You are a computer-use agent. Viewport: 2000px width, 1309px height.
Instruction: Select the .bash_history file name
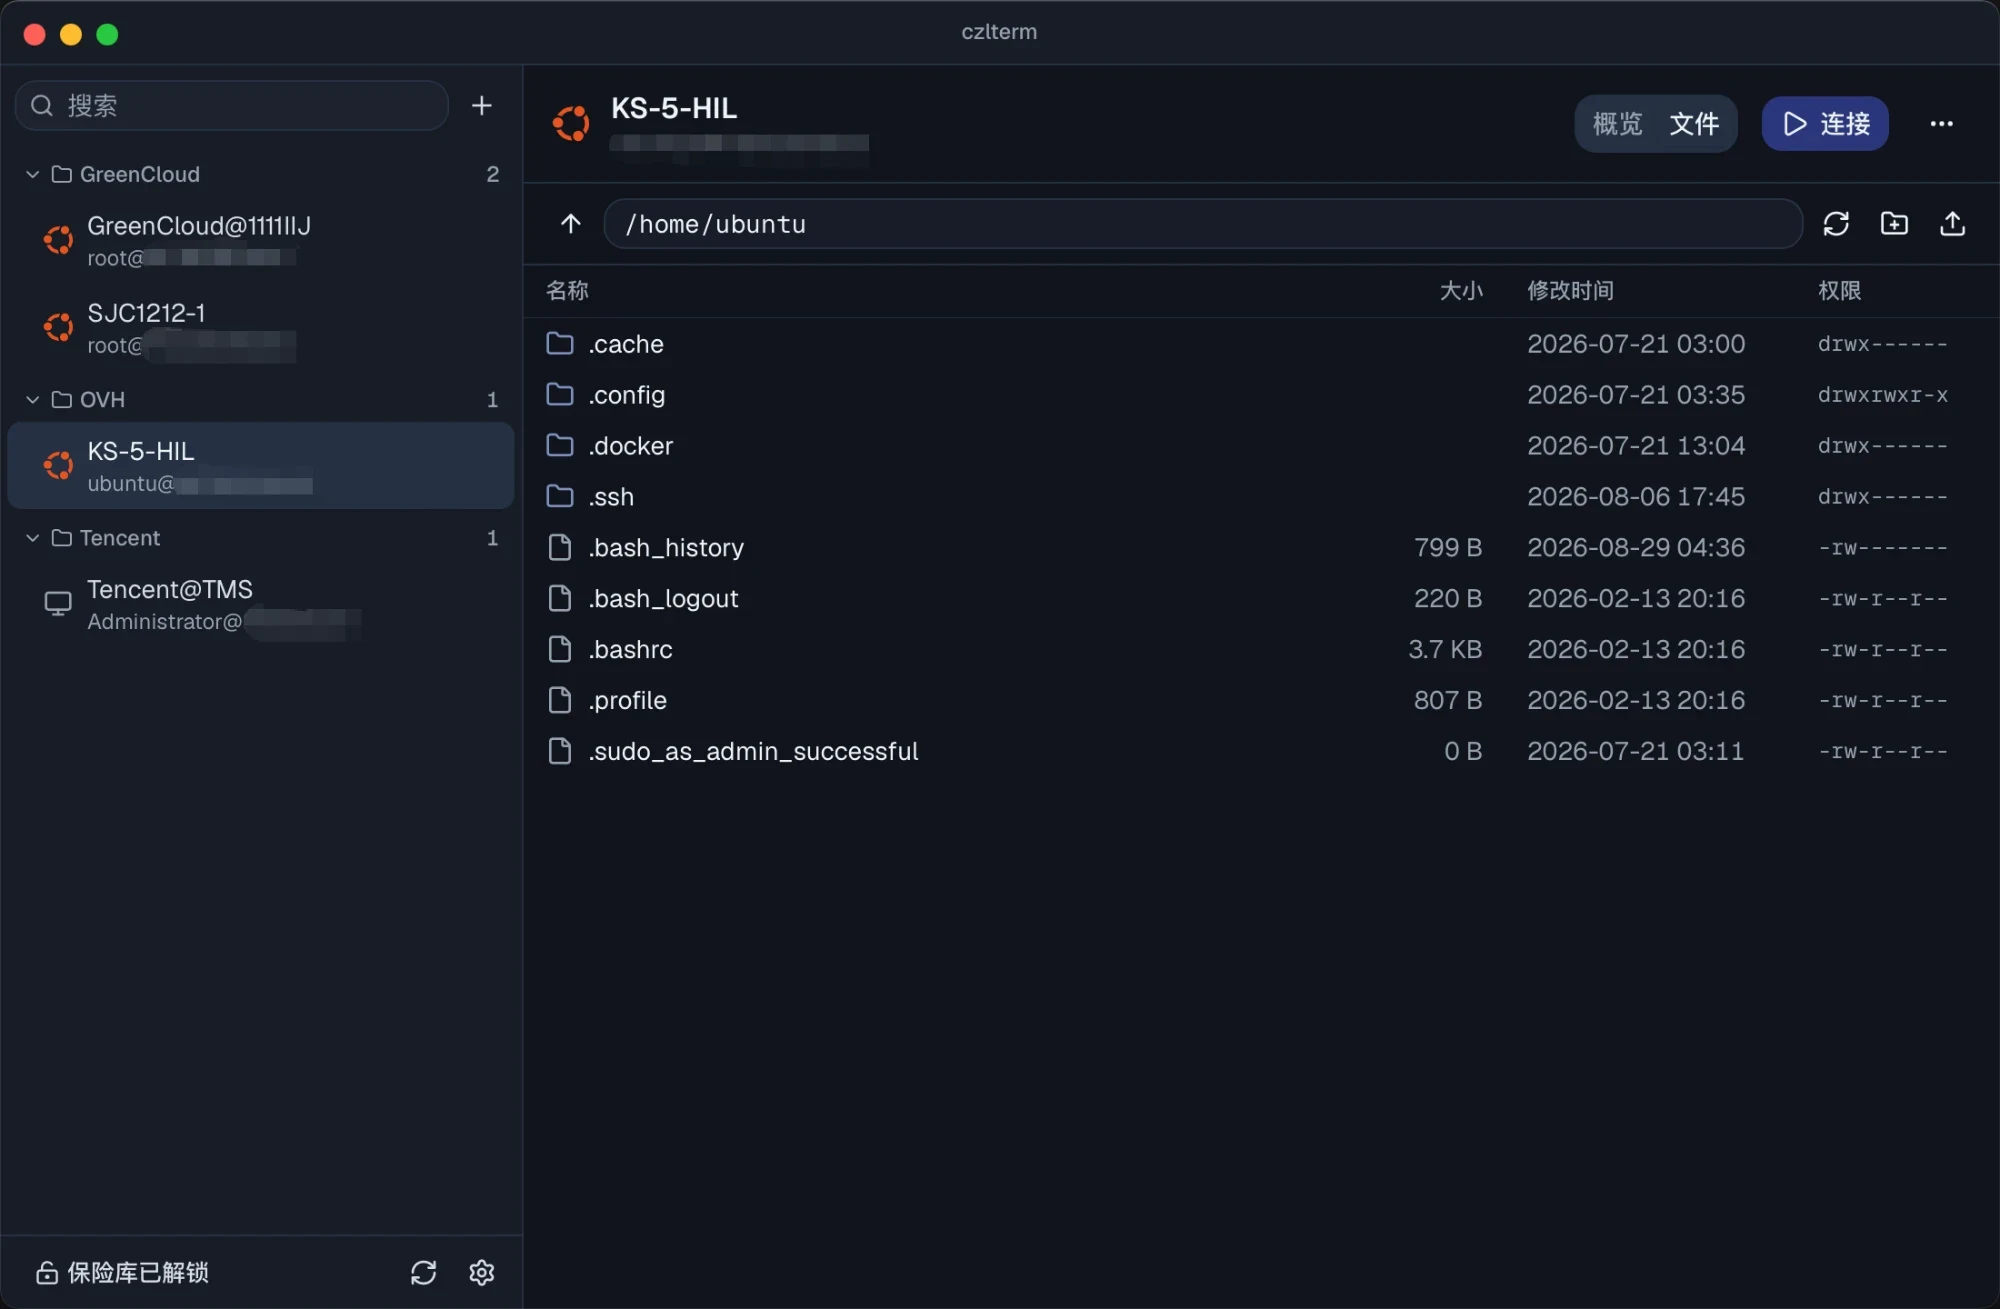[666, 547]
